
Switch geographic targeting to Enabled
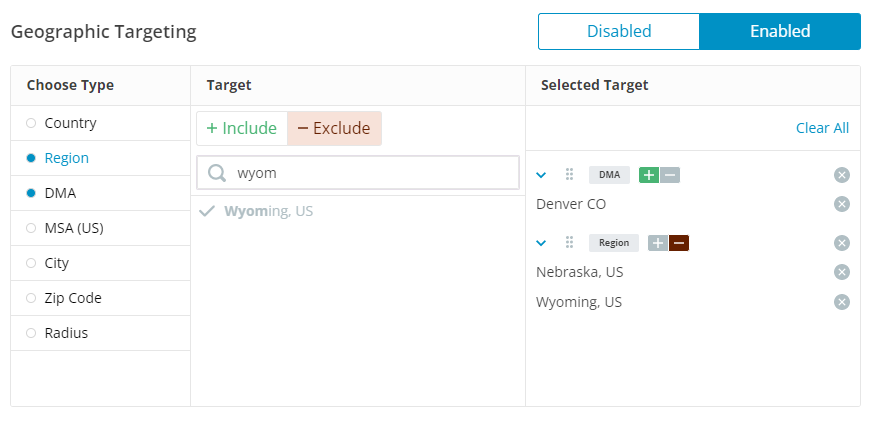tap(780, 31)
